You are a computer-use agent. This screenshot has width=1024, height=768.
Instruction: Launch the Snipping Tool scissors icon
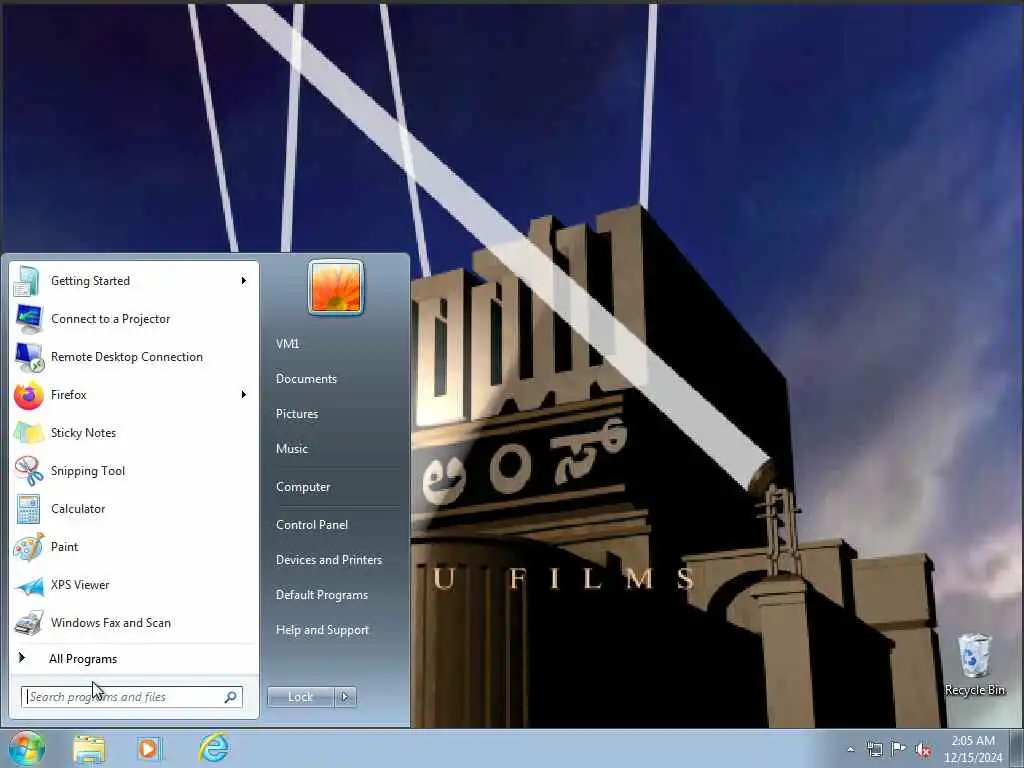tap(29, 471)
